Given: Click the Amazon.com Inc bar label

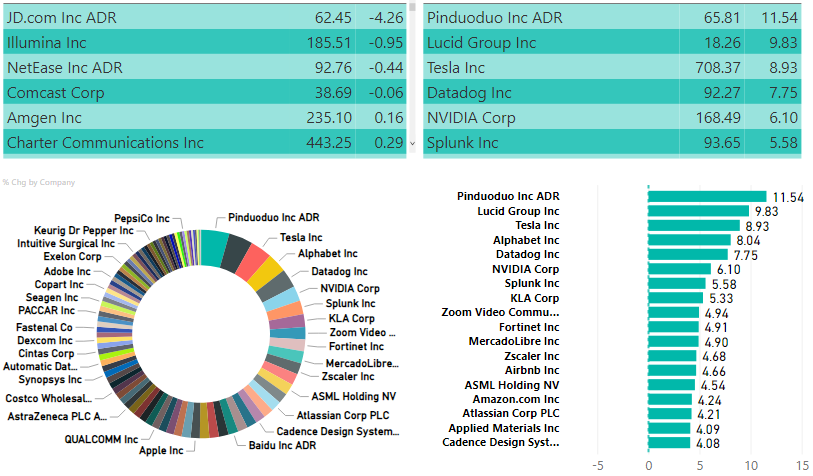Looking at the screenshot, I should (x=516, y=399).
